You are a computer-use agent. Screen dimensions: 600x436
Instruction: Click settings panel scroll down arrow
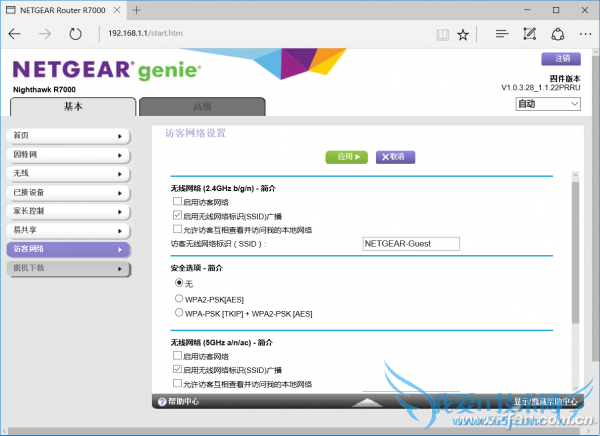point(575,388)
